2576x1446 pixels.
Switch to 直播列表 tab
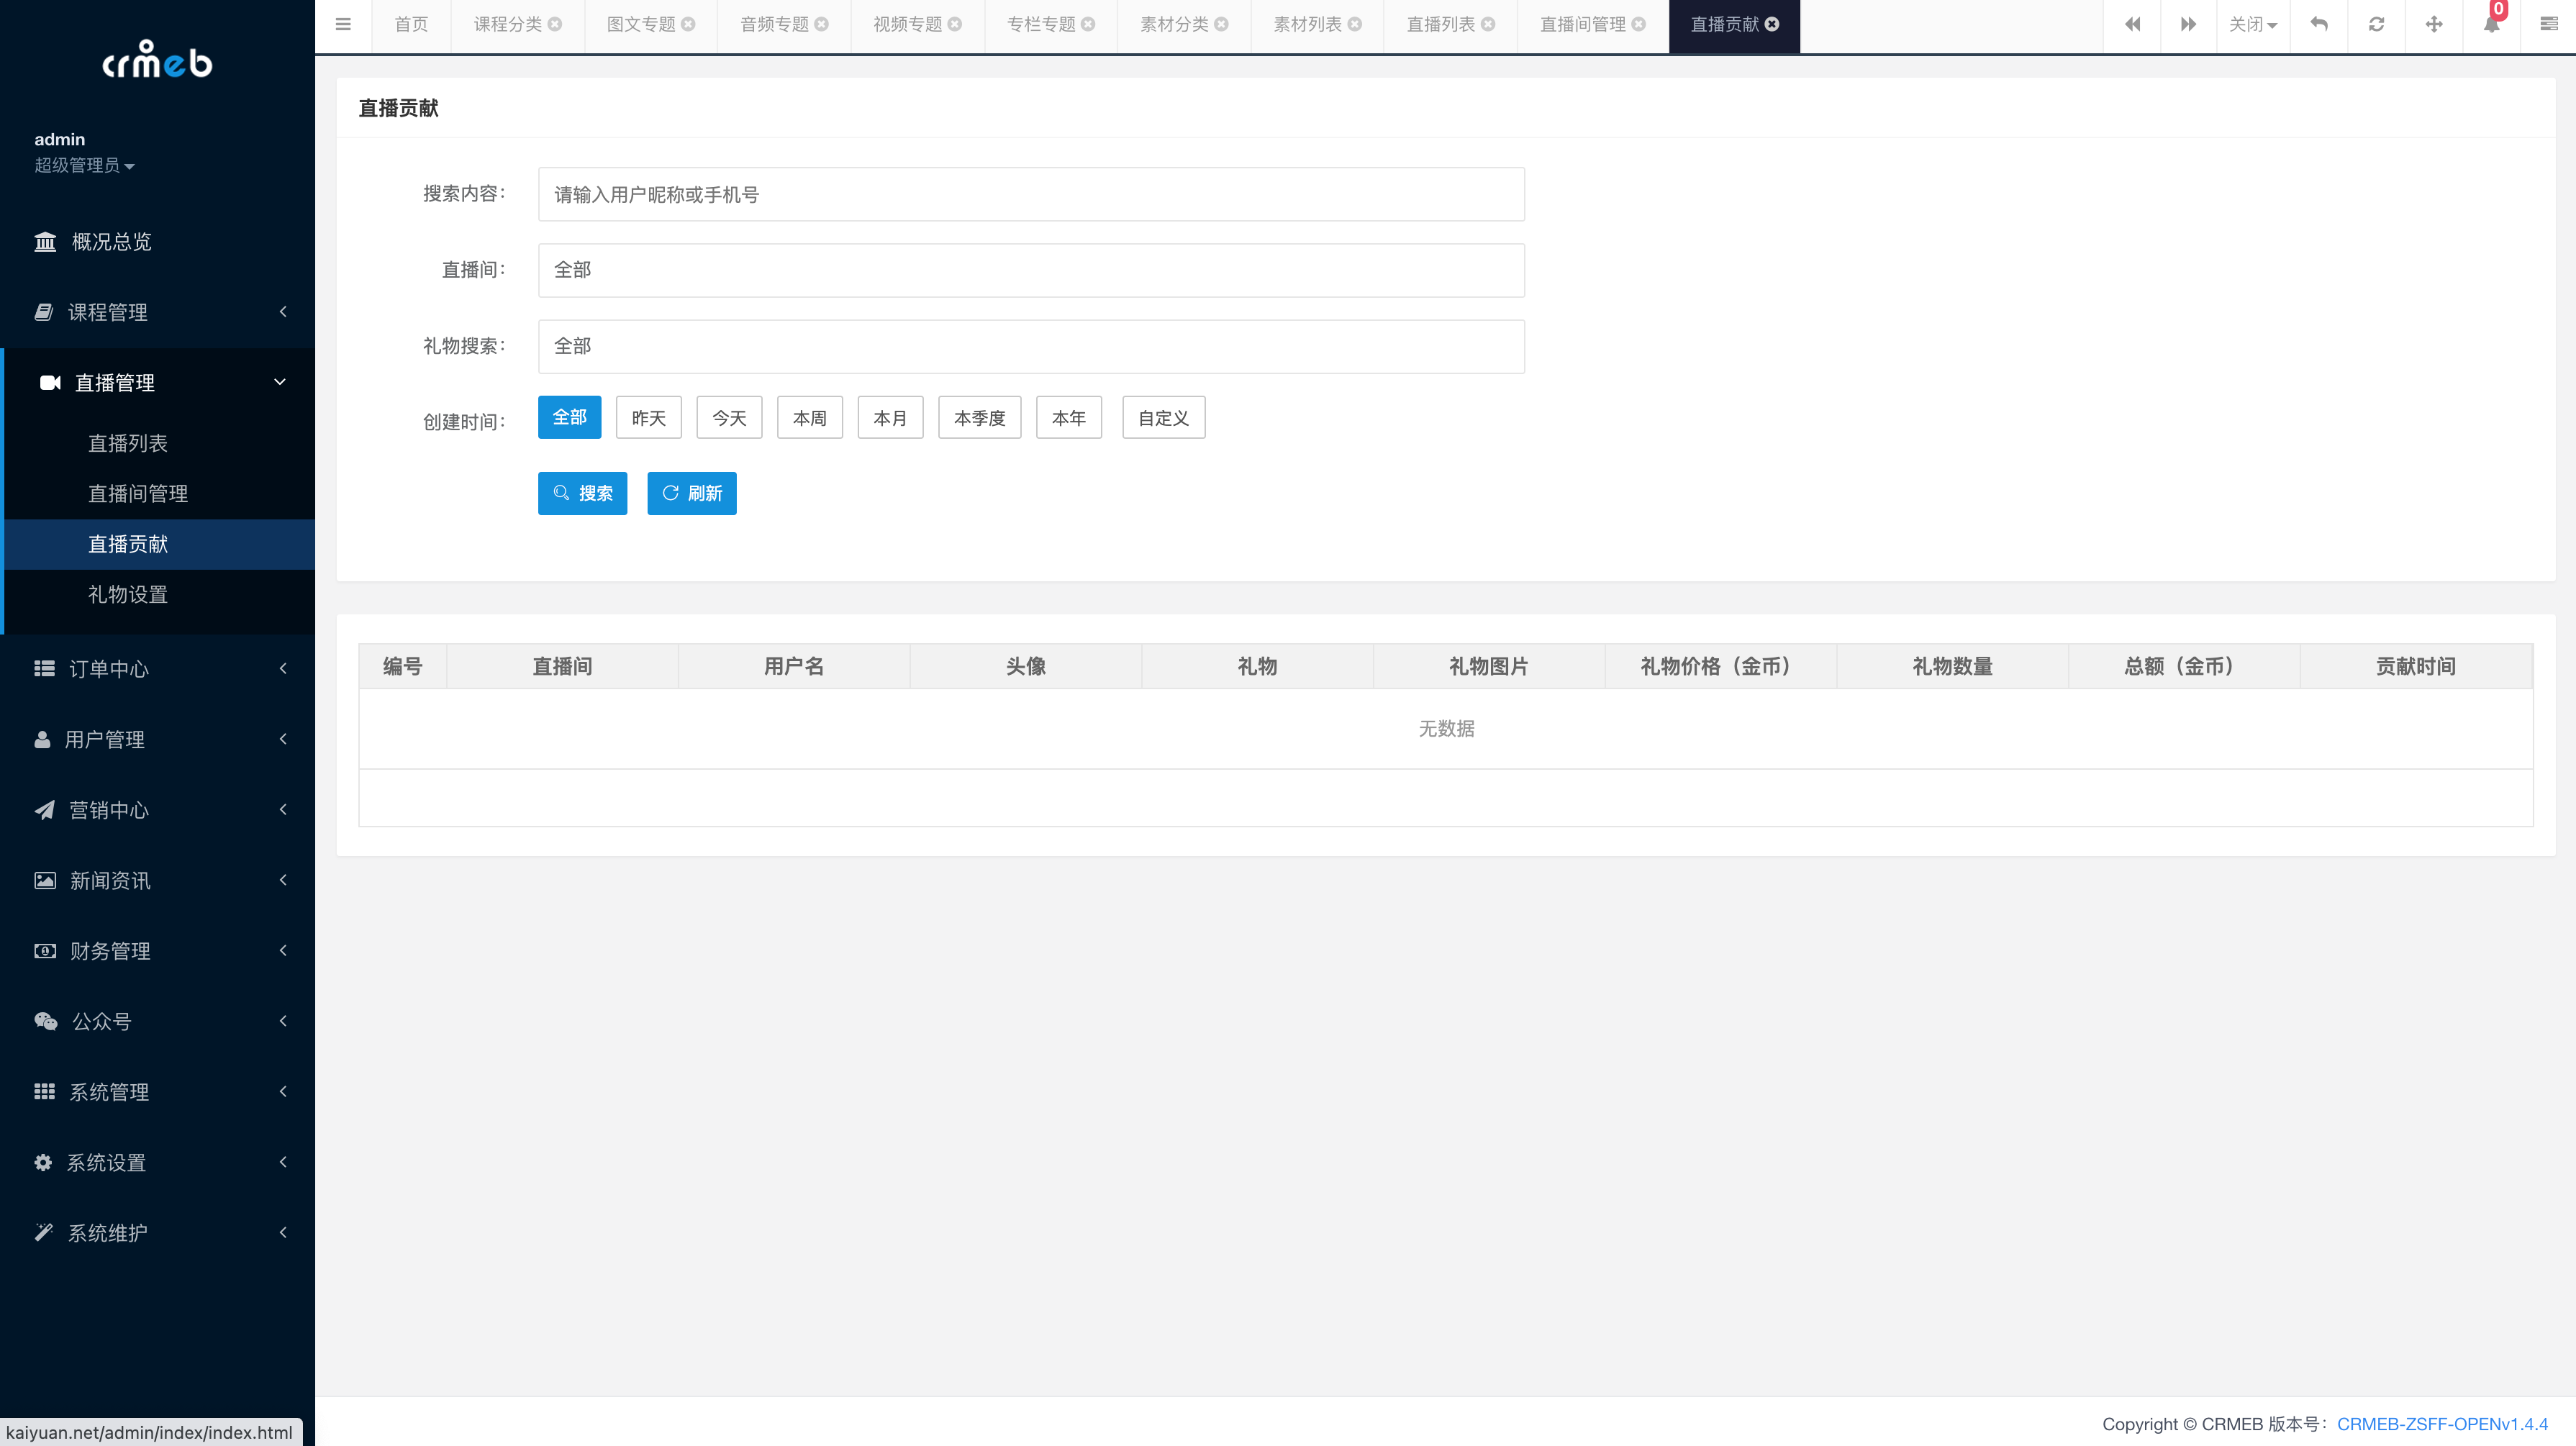point(1440,24)
